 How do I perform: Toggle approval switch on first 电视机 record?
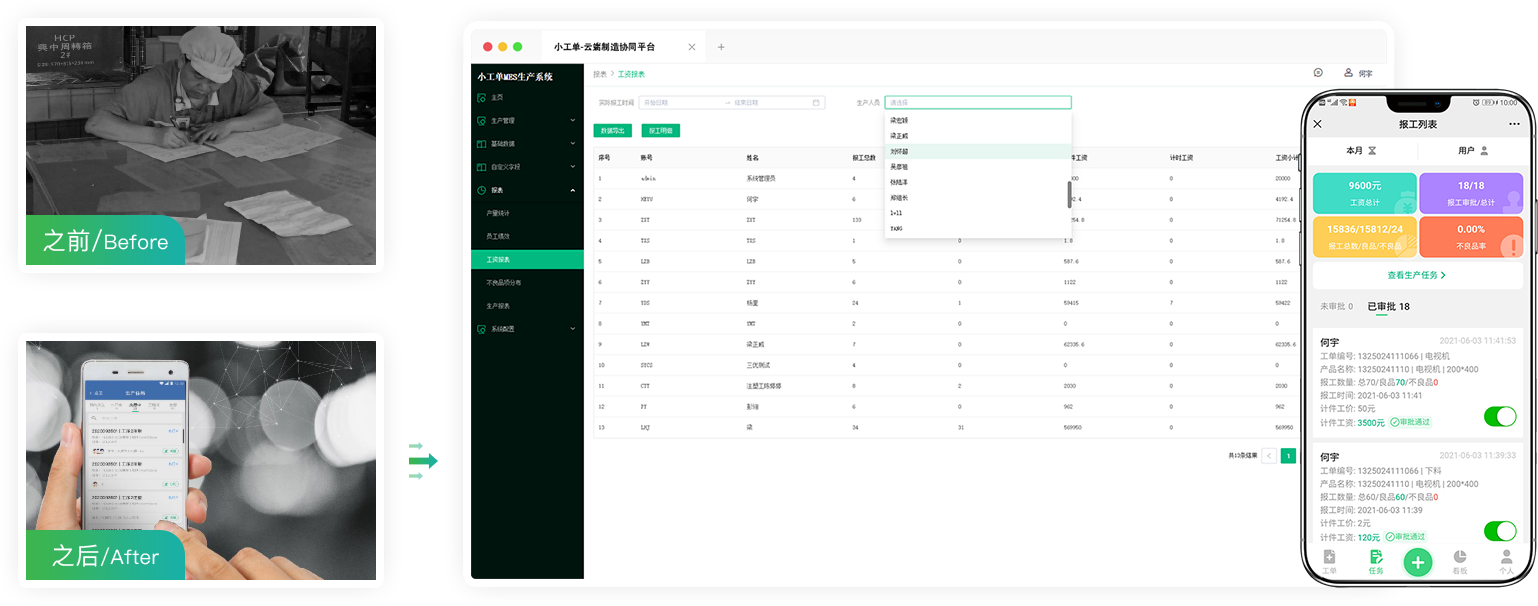tap(1499, 416)
